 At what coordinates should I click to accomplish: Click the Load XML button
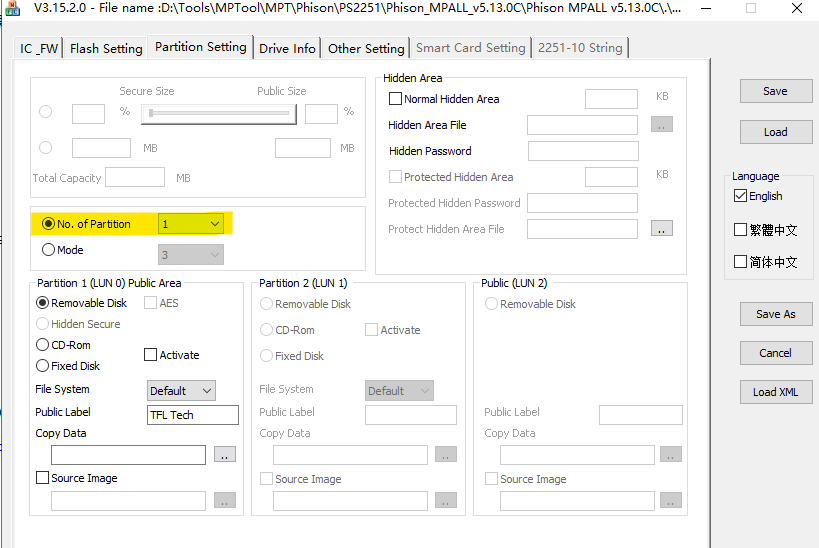[x=775, y=392]
